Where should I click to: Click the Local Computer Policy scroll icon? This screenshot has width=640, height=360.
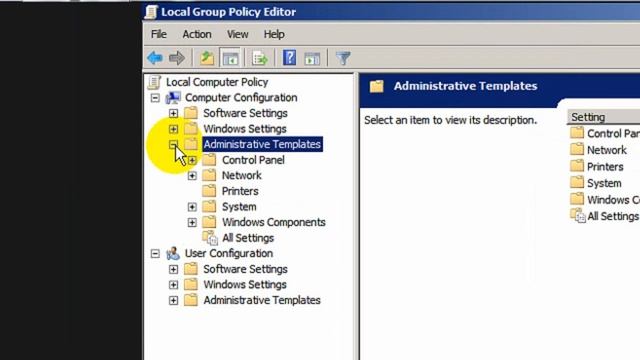click(155, 82)
